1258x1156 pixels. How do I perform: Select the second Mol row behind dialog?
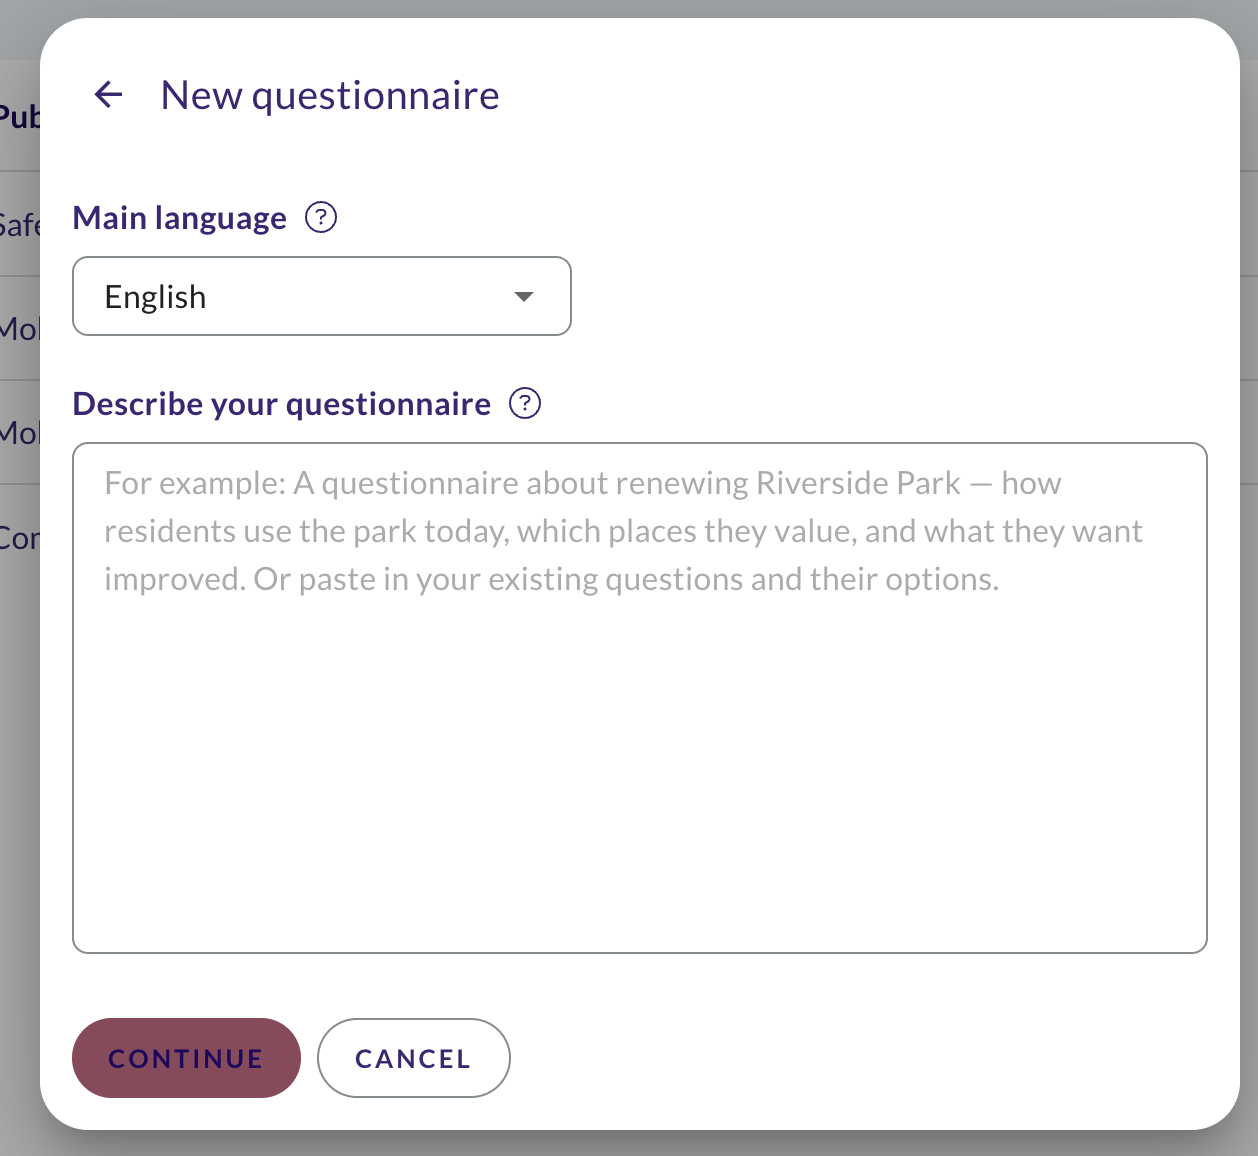coord(19,432)
